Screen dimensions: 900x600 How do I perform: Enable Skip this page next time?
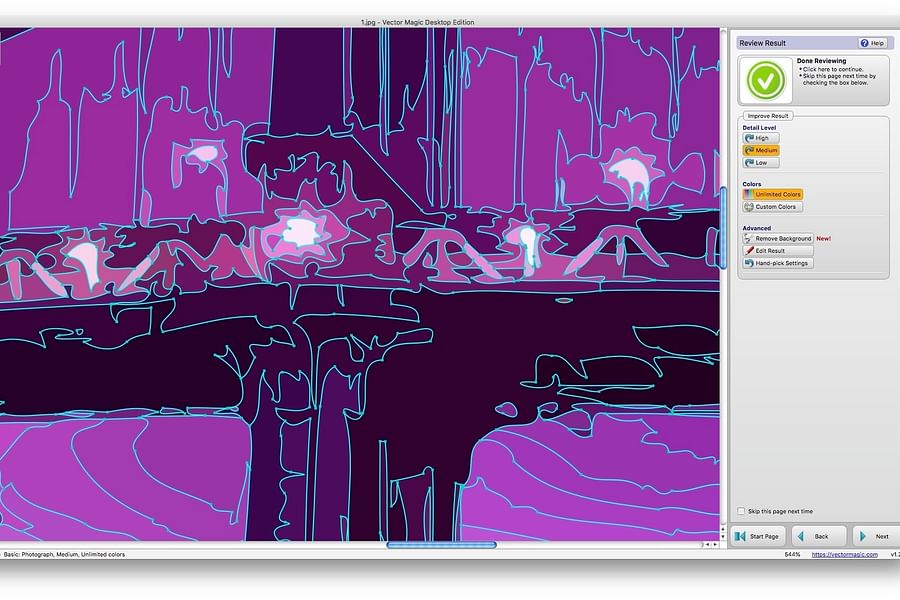click(739, 510)
